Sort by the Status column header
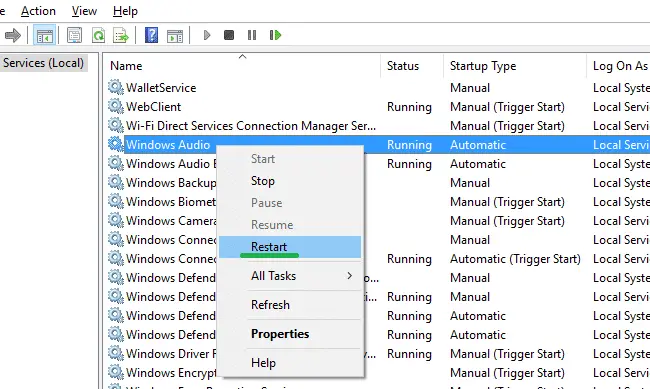Viewport: 650px width, 389px height. tap(412, 66)
